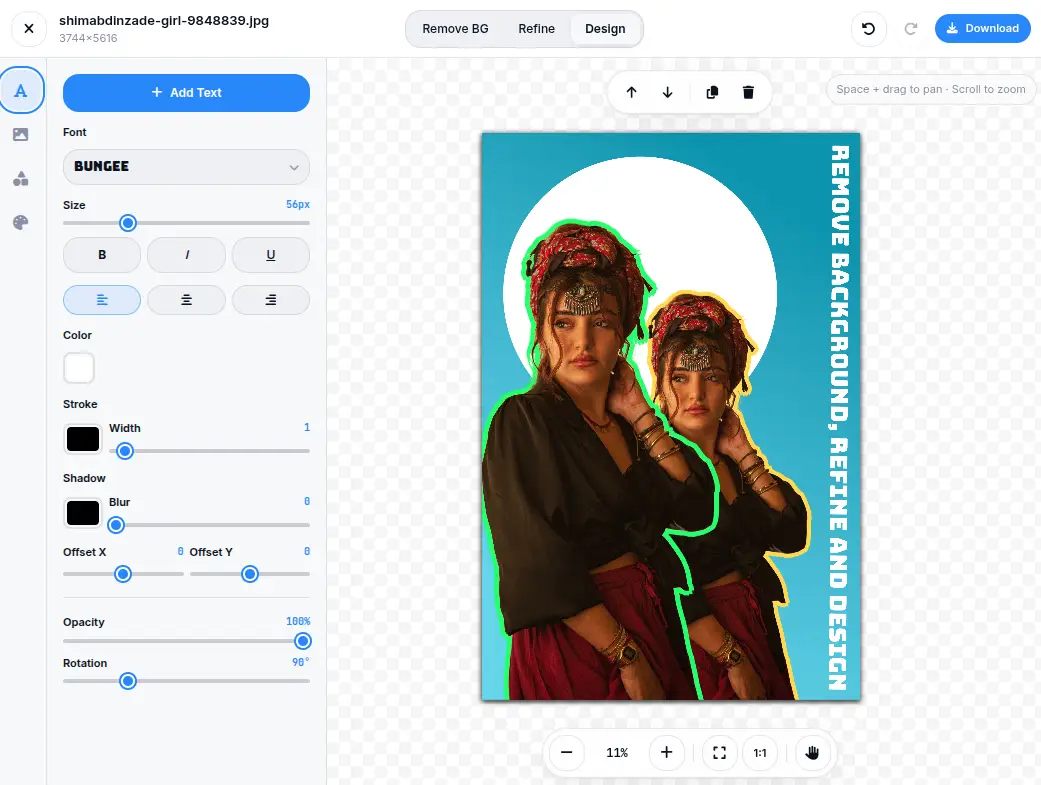1041x785 pixels.
Task: Redo the last action
Action: [x=911, y=29]
